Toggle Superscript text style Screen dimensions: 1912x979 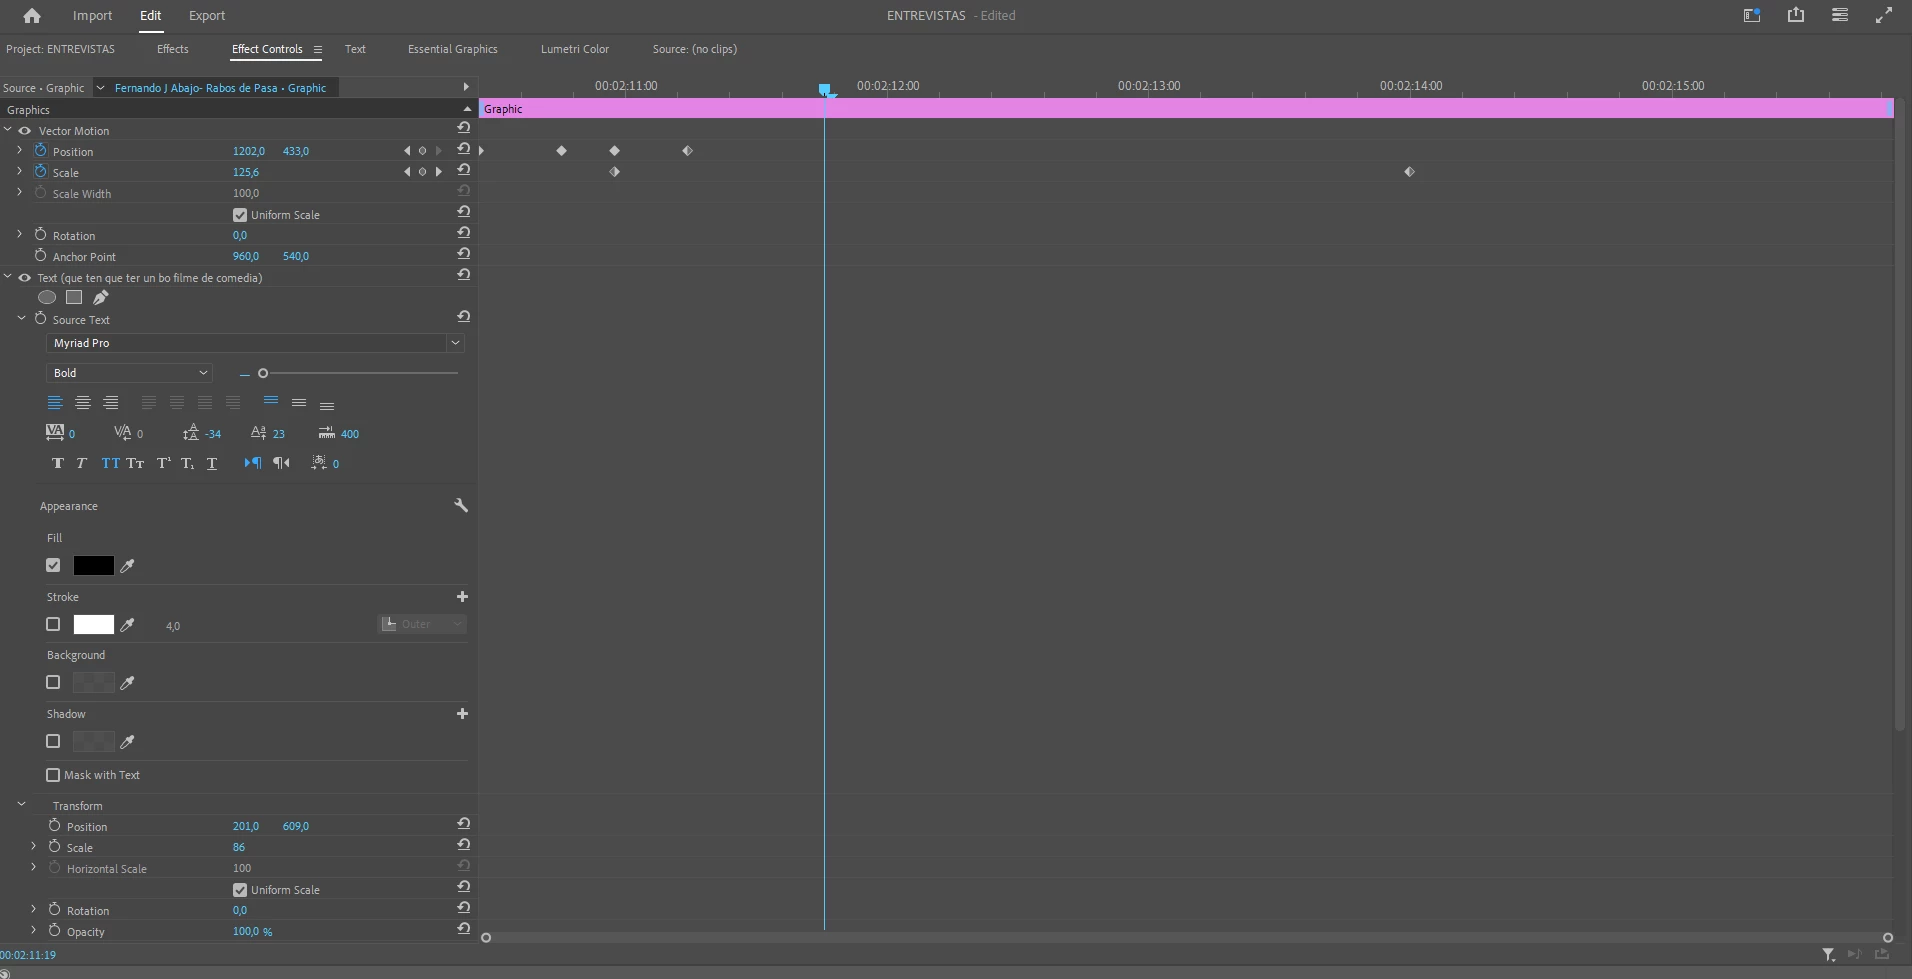164,463
